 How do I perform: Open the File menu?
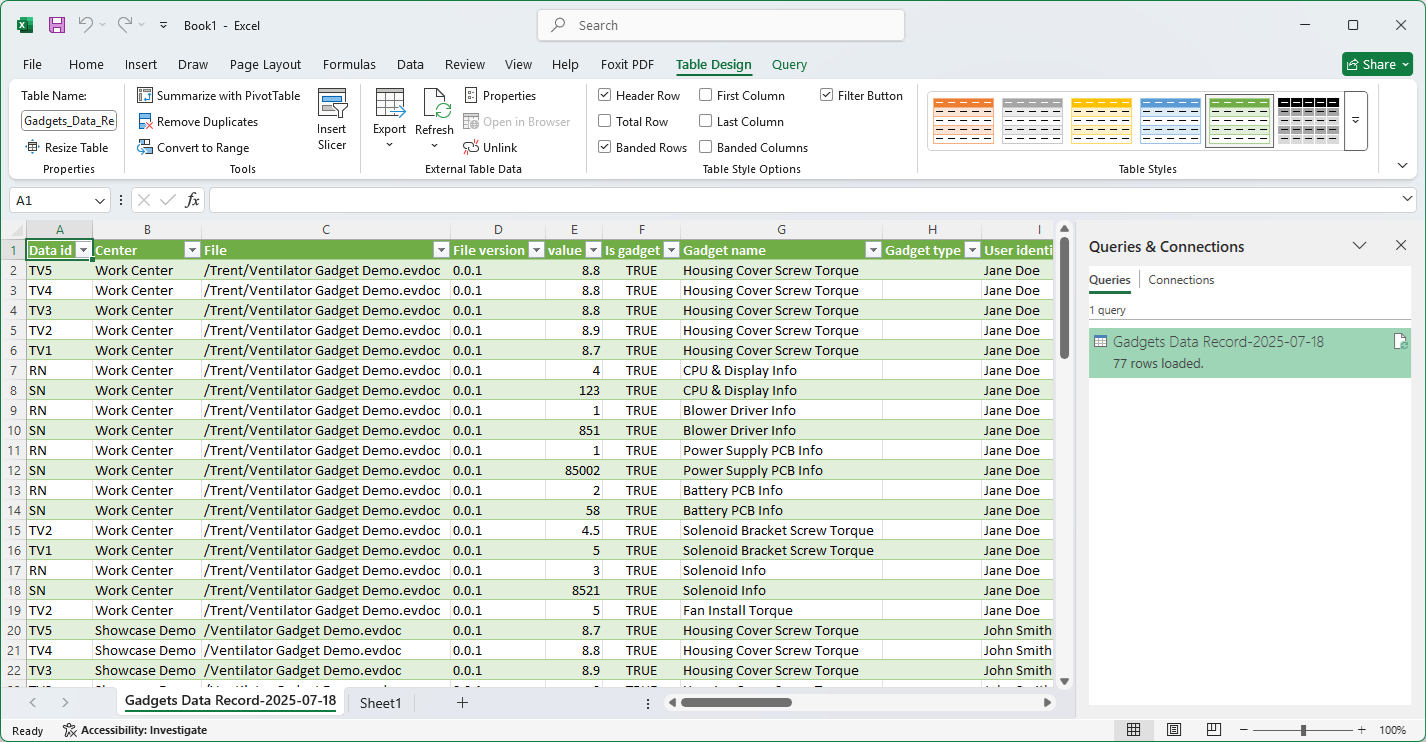[32, 65]
